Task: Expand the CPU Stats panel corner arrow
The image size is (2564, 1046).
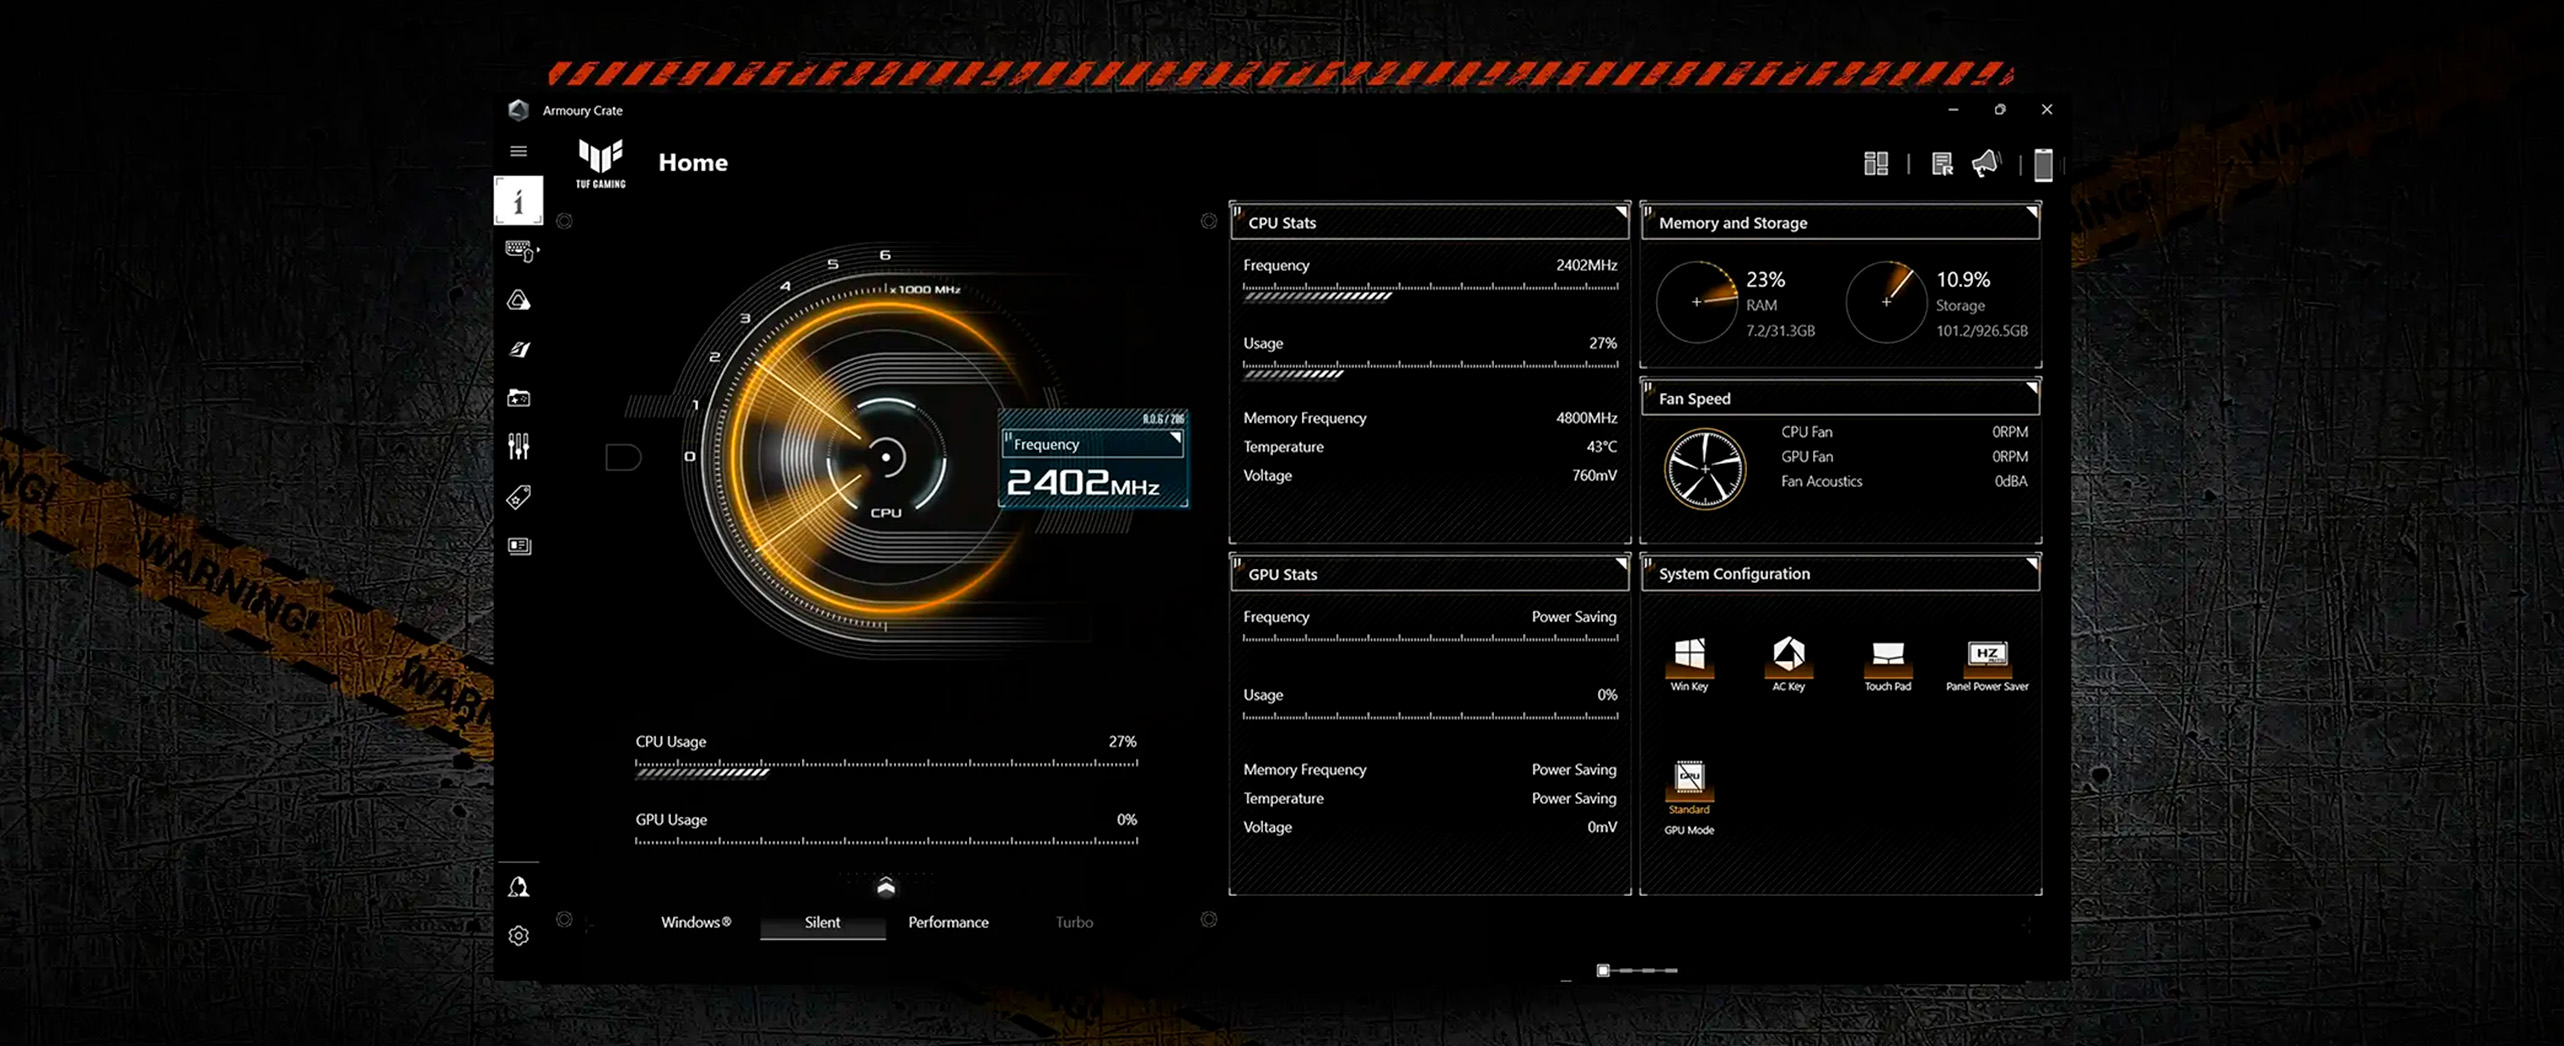Action: coord(1620,212)
